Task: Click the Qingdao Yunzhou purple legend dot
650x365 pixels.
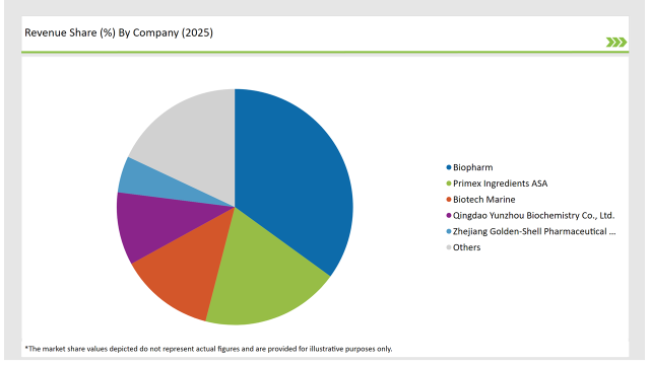Action: pos(449,215)
